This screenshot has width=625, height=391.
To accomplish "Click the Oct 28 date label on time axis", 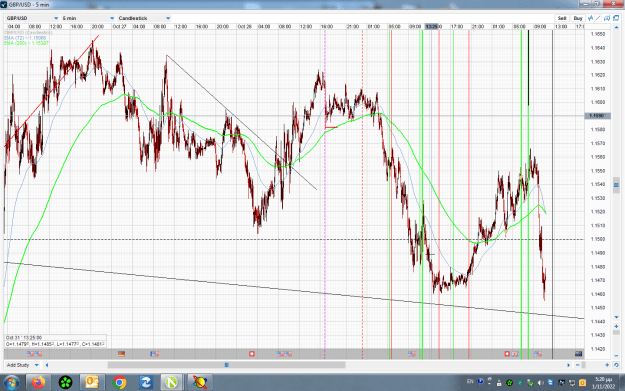I will point(244,27).
